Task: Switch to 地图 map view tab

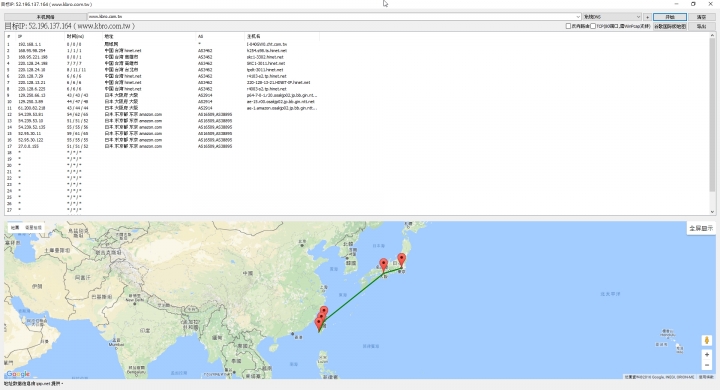Action: click(15, 227)
